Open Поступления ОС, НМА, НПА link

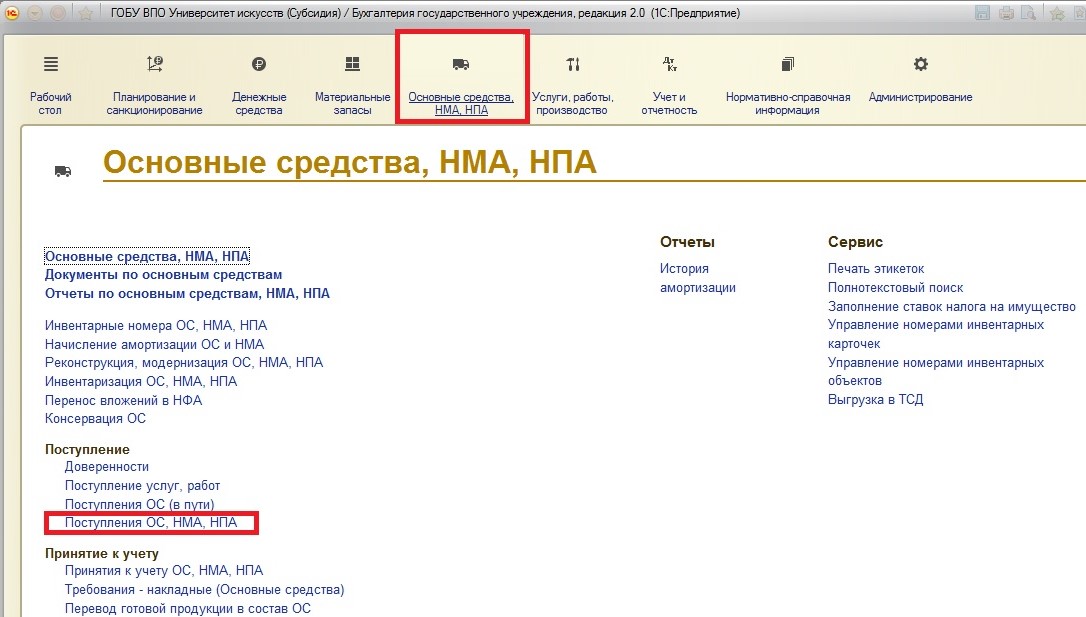tap(151, 523)
